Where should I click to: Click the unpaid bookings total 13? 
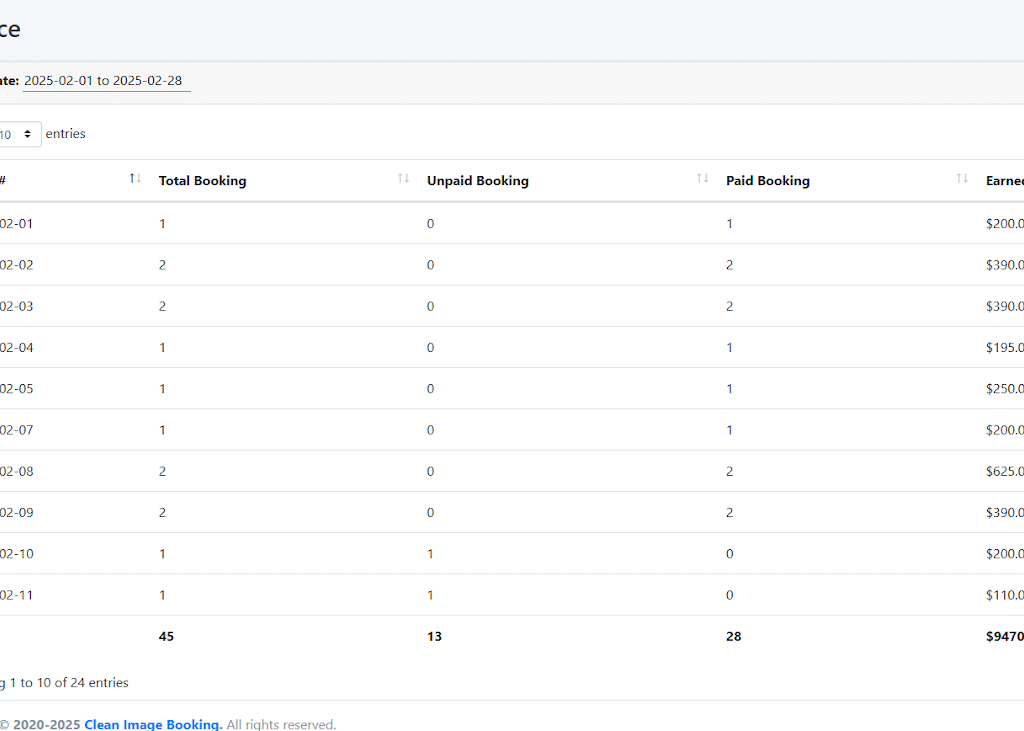[x=434, y=636]
